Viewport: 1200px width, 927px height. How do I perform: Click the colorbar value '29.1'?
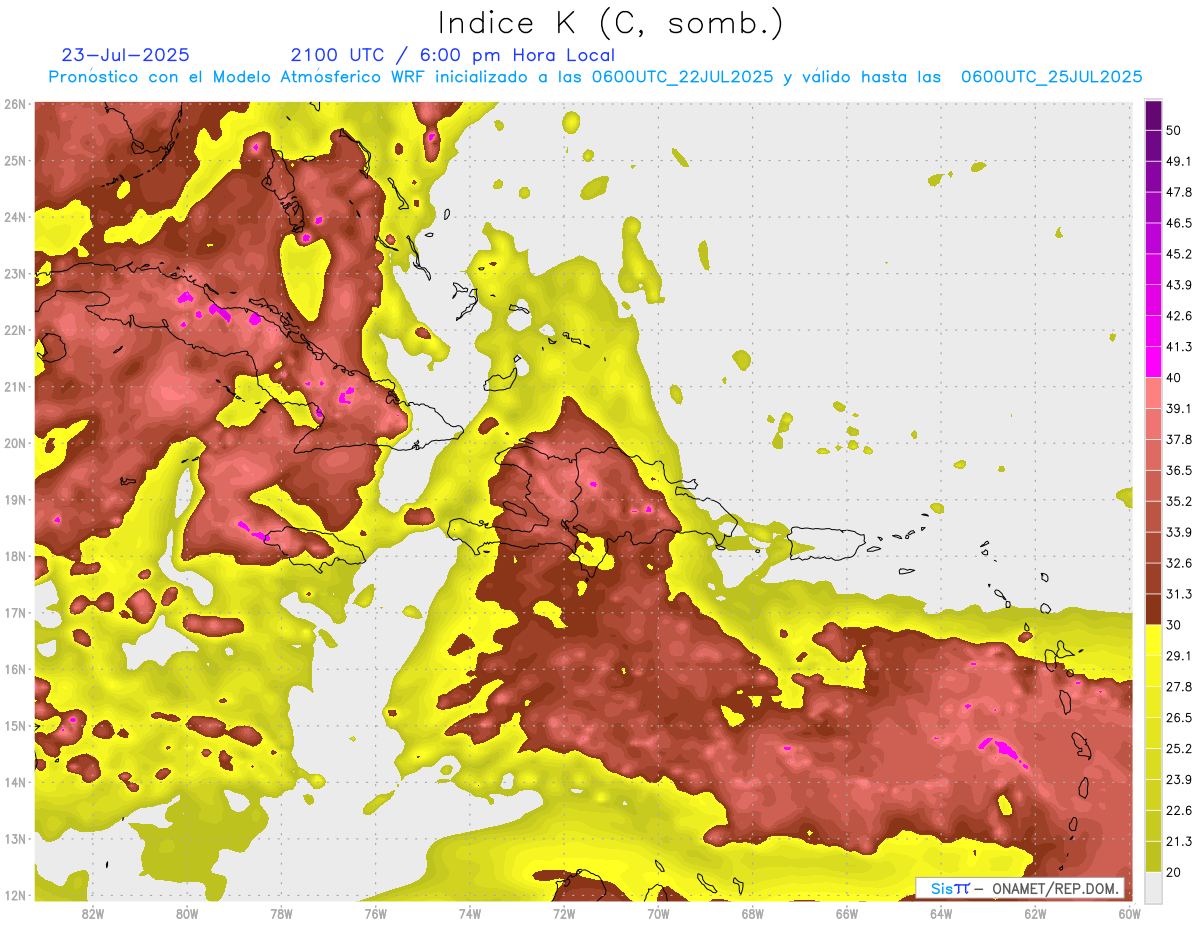(1178, 655)
